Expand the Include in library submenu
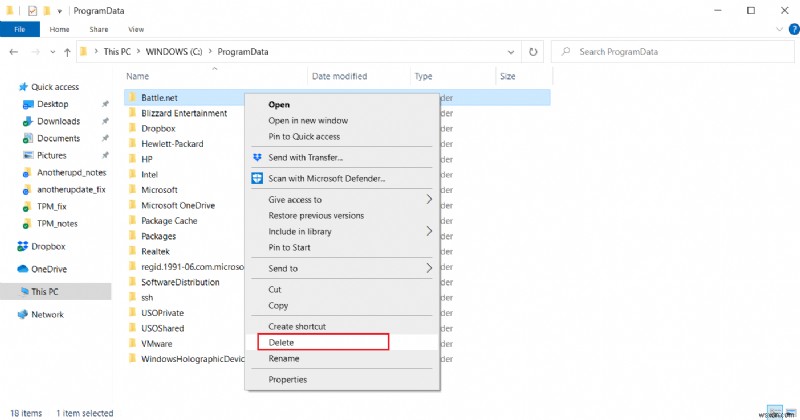The width and height of the screenshot is (800, 420). click(430, 231)
